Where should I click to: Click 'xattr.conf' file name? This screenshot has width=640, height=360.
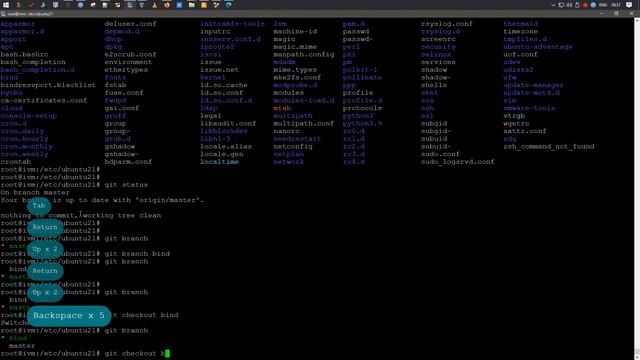click(x=524, y=131)
